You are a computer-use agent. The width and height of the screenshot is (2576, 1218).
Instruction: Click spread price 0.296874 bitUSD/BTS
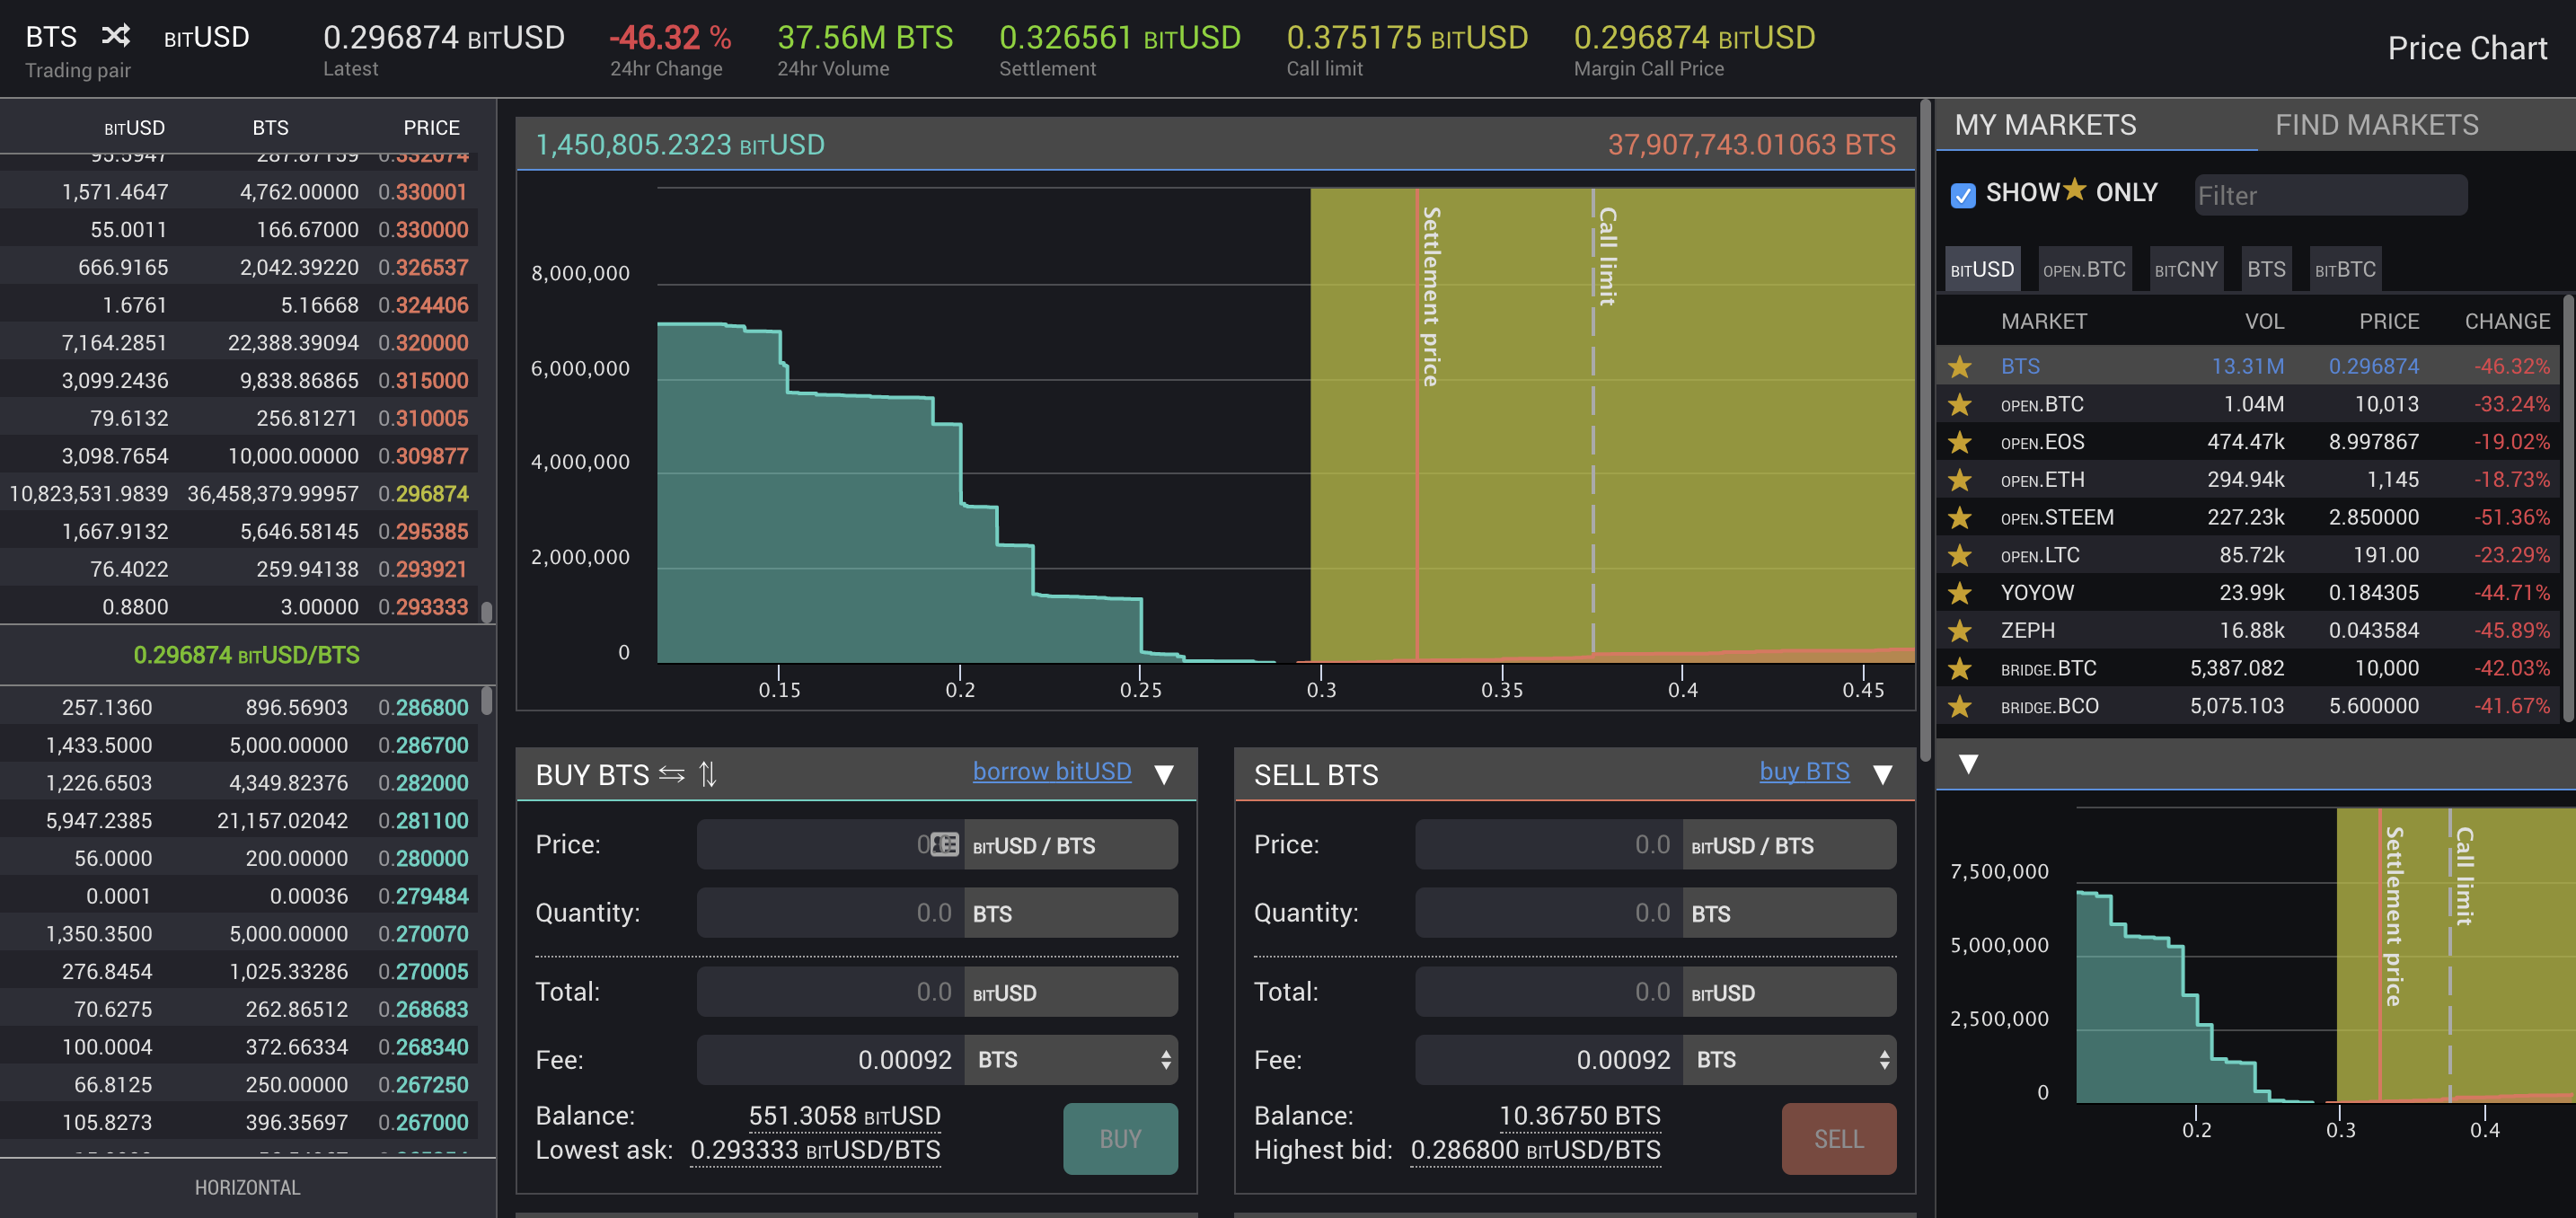pos(246,655)
